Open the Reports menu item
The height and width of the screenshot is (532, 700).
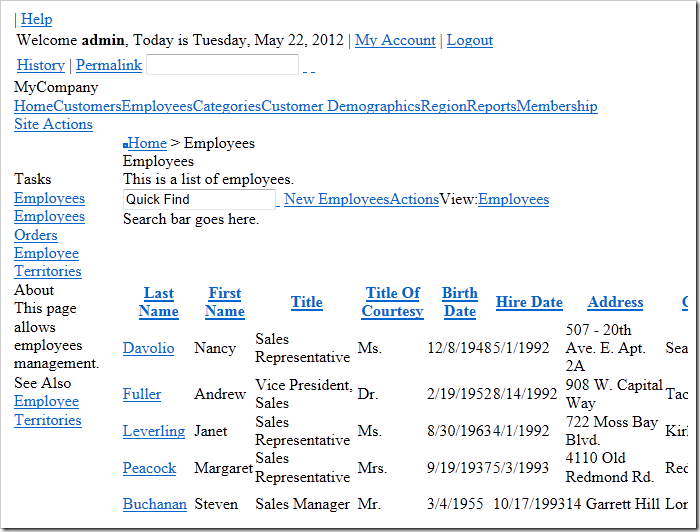coord(491,106)
